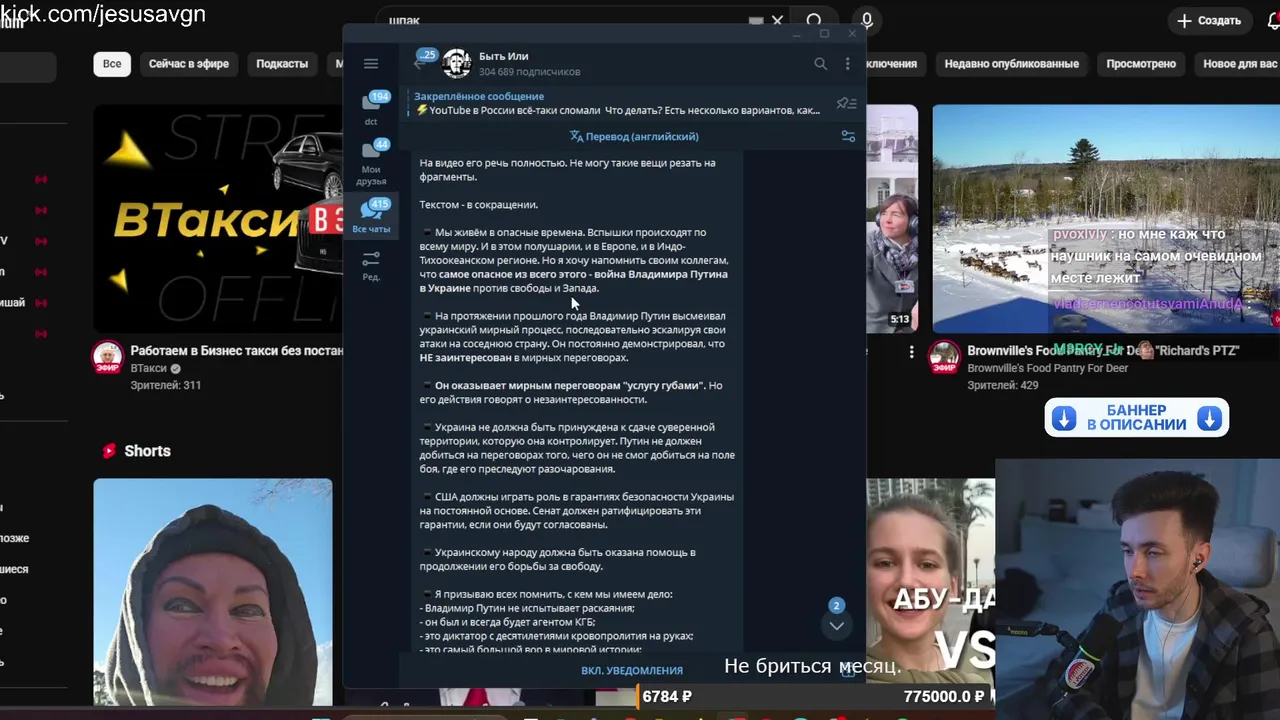Image resolution: width=1280 pixels, height=720 pixels.
Task: Open Brownville's Food Pantry For Deer channel name
Action: tap(1047, 368)
